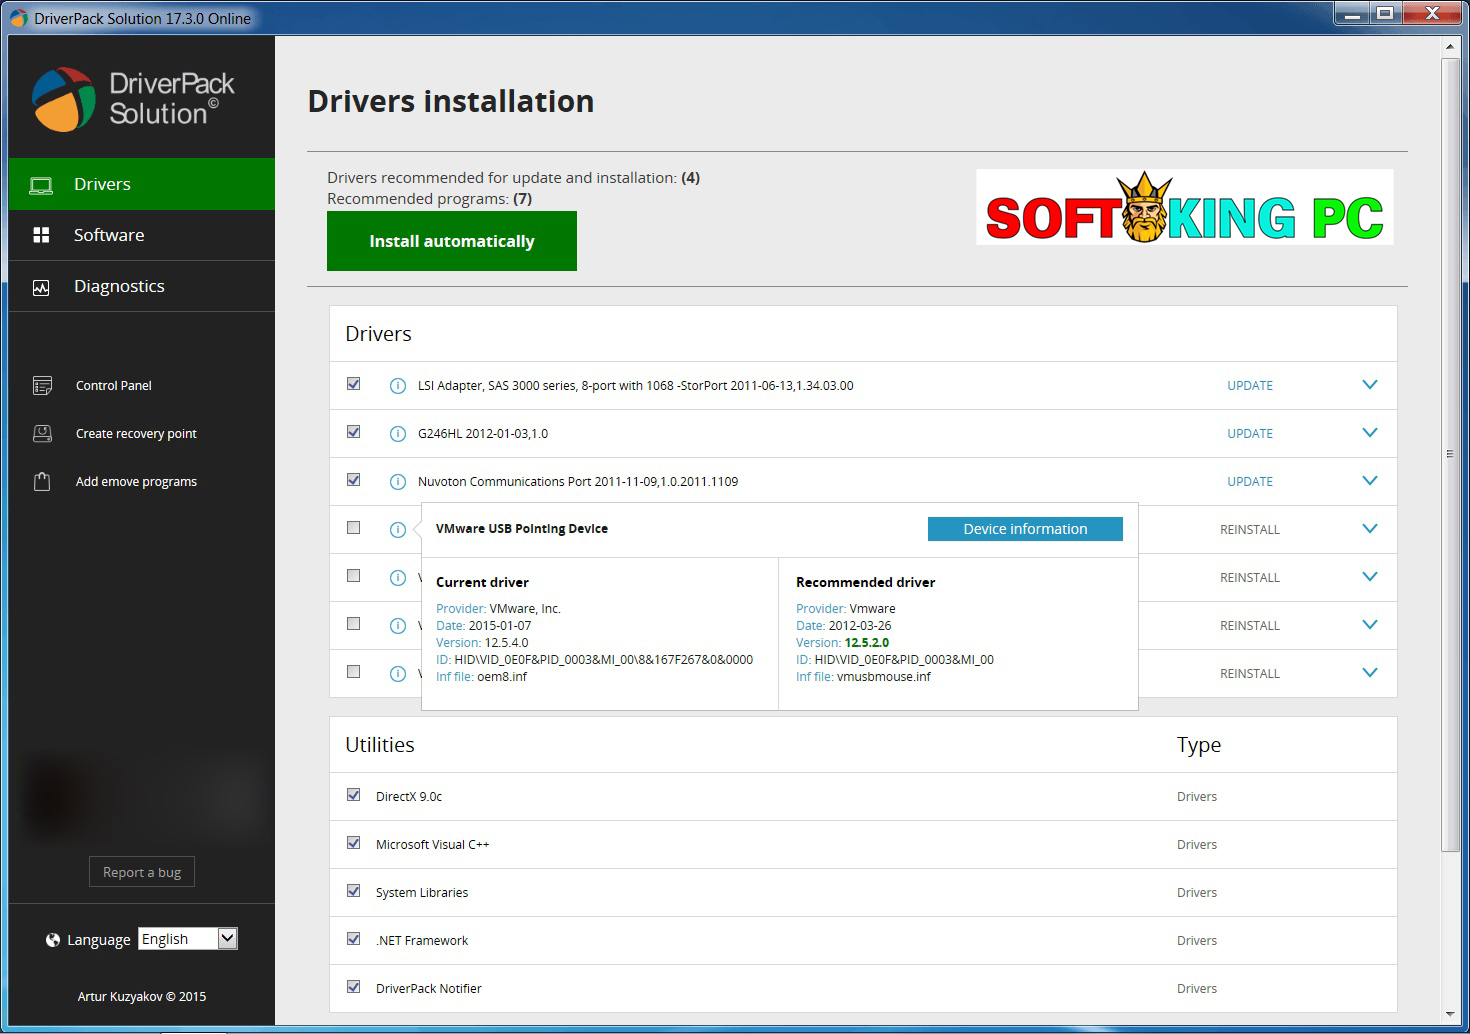This screenshot has height=1034, width=1470.
Task: Deselect the System Libraries checkbox
Action: 353,891
